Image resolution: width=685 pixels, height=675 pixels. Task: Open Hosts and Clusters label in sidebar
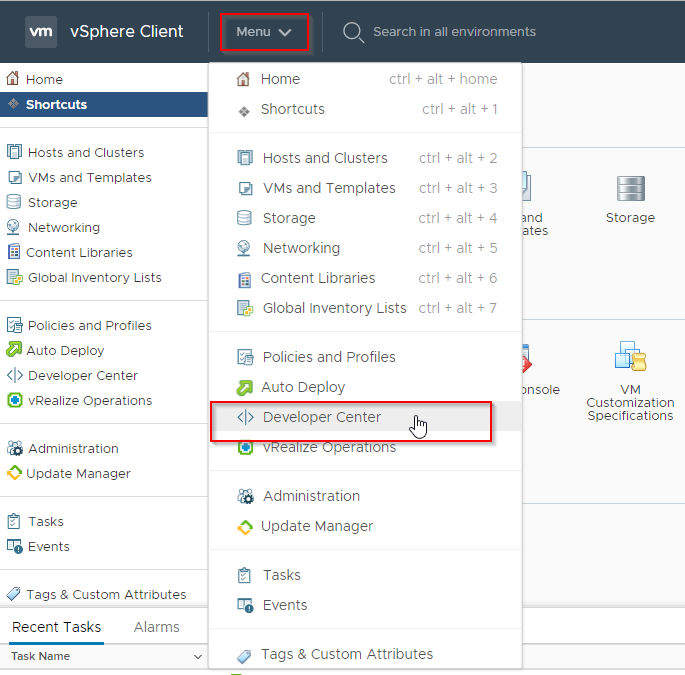point(86,152)
